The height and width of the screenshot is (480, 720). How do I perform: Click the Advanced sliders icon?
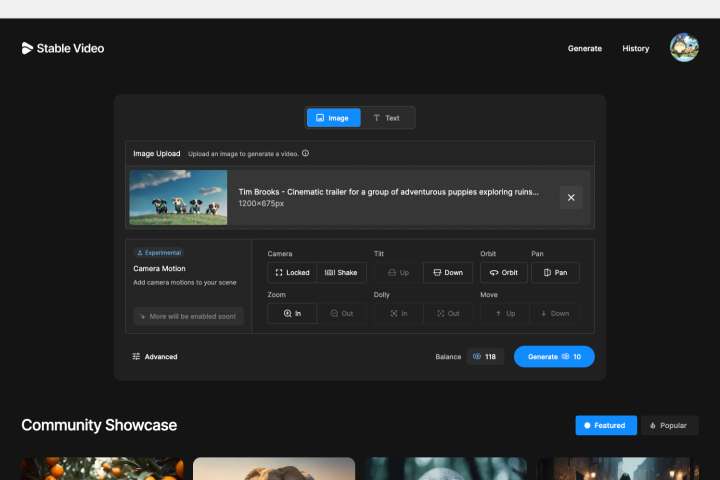coord(136,356)
